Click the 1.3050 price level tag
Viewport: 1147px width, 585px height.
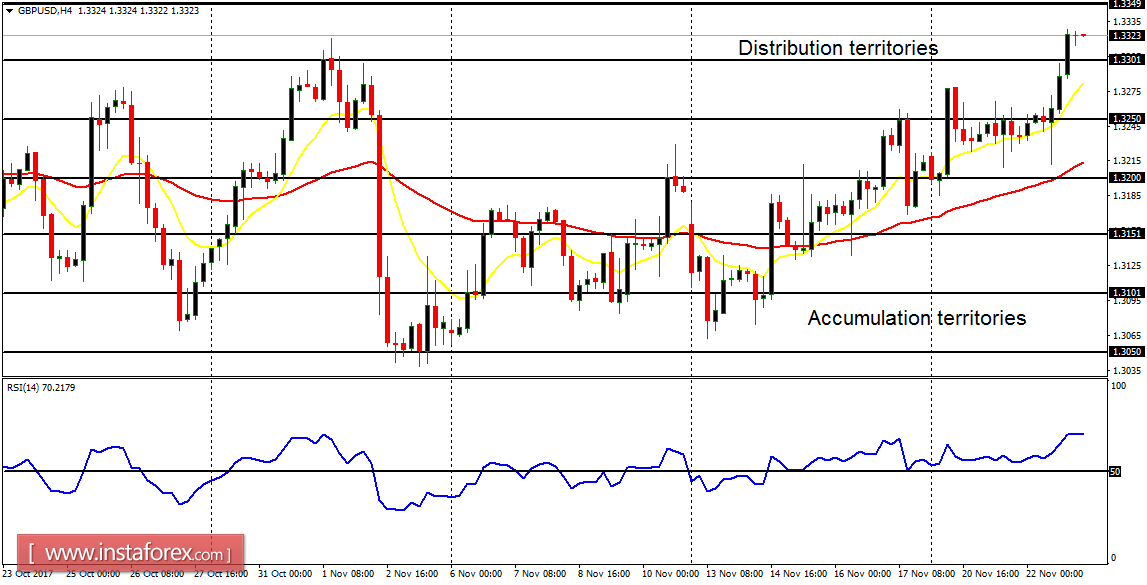click(1126, 352)
